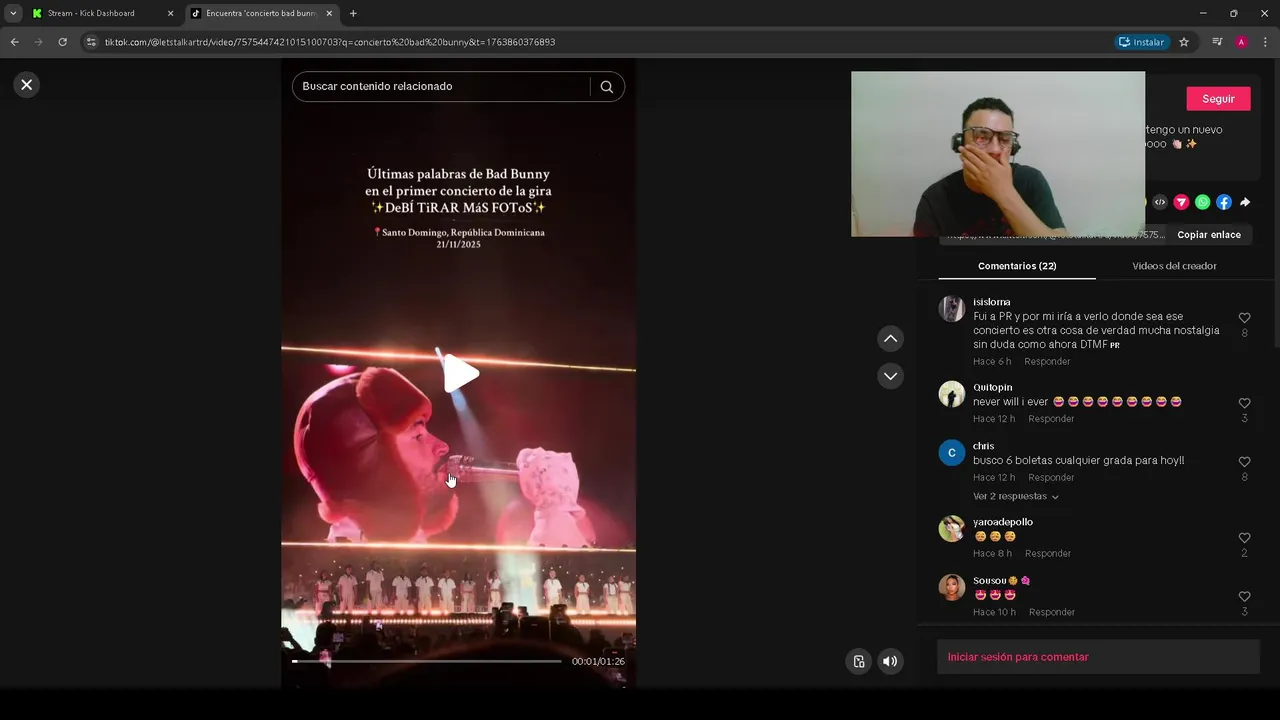Go back in browser history

click(14, 42)
